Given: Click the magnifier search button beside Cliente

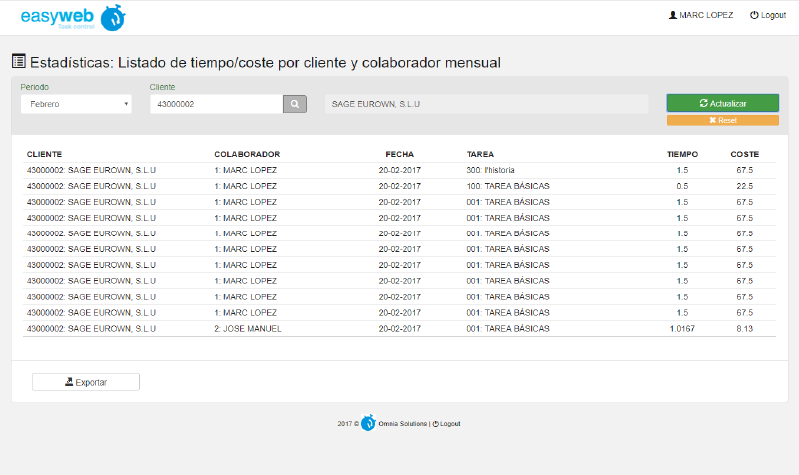Looking at the screenshot, I should pos(294,104).
